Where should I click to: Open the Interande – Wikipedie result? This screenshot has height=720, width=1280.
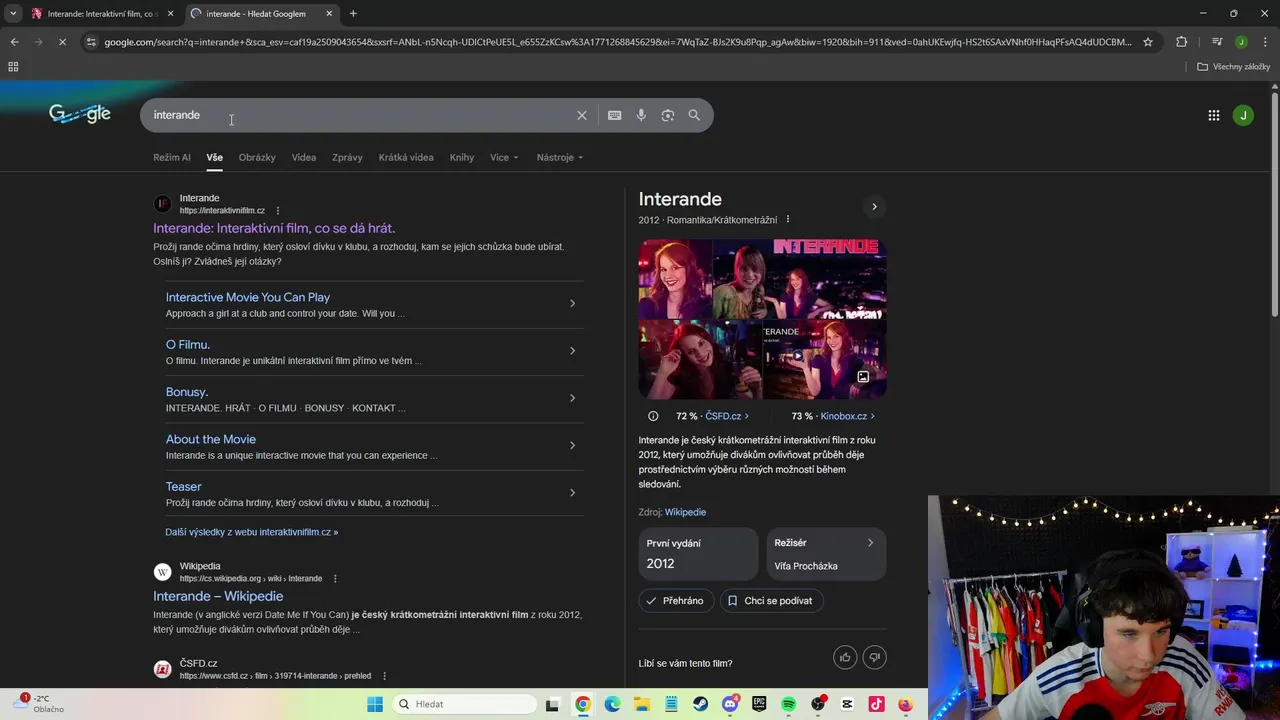point(218,596)
